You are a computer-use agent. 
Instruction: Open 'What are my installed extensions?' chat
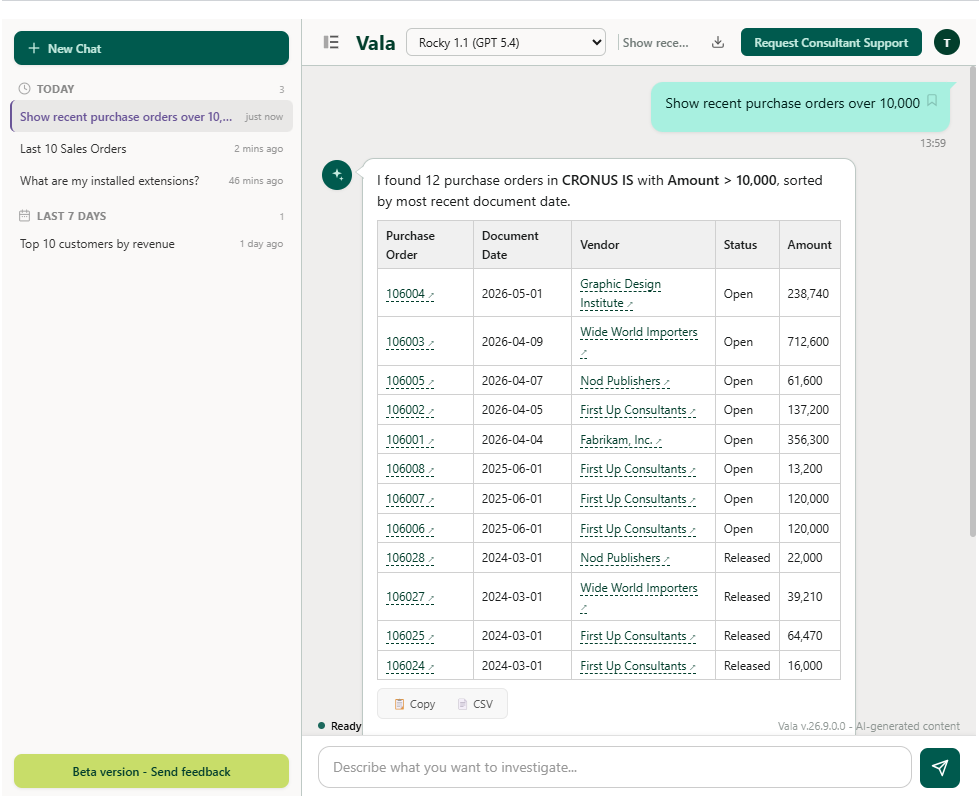[151, 180]
